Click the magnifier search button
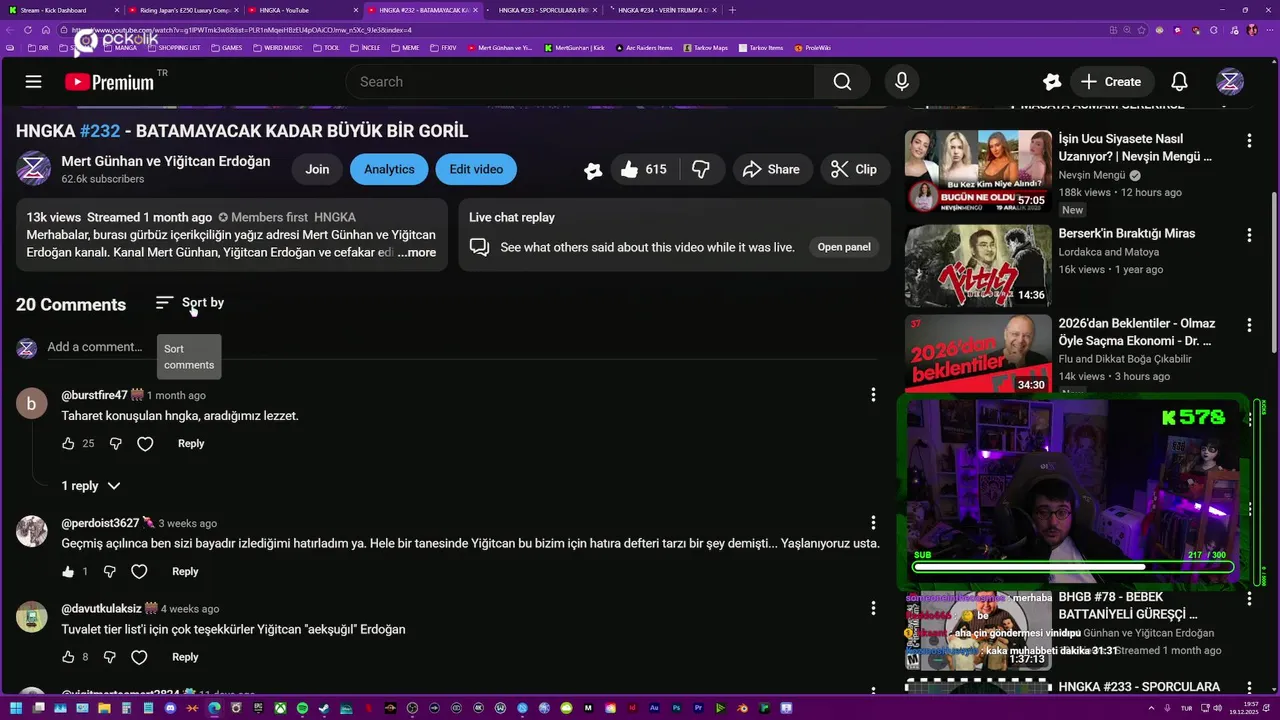1280x720 pixels. click(x=842, y=82)
